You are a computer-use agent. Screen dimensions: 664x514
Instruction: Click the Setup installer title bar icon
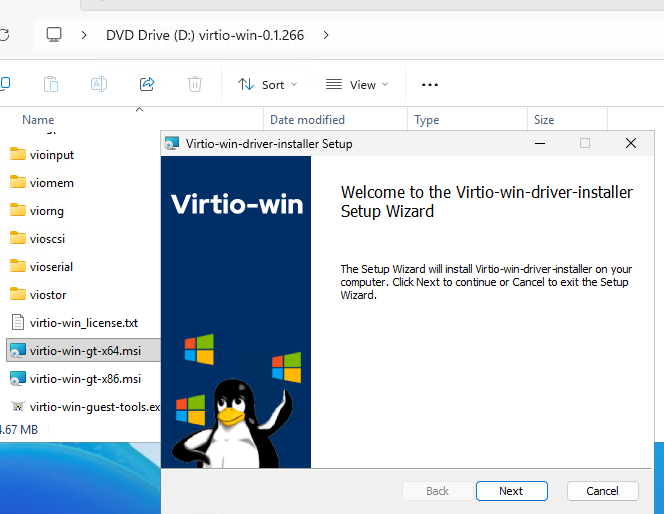[172, 144]
